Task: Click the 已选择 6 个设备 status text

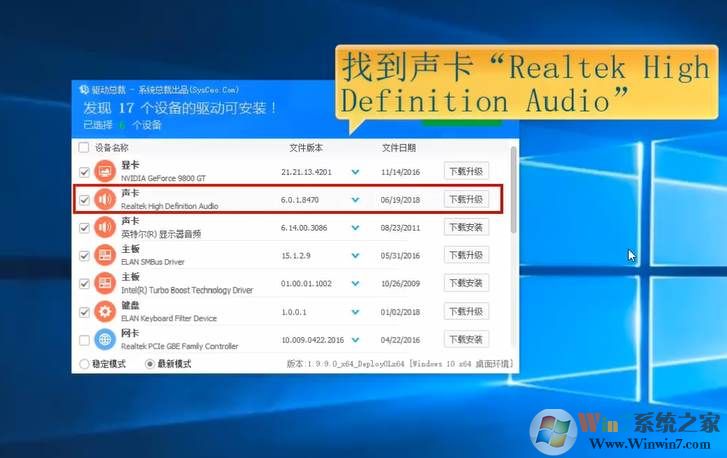Action: [x=122, y=125]
